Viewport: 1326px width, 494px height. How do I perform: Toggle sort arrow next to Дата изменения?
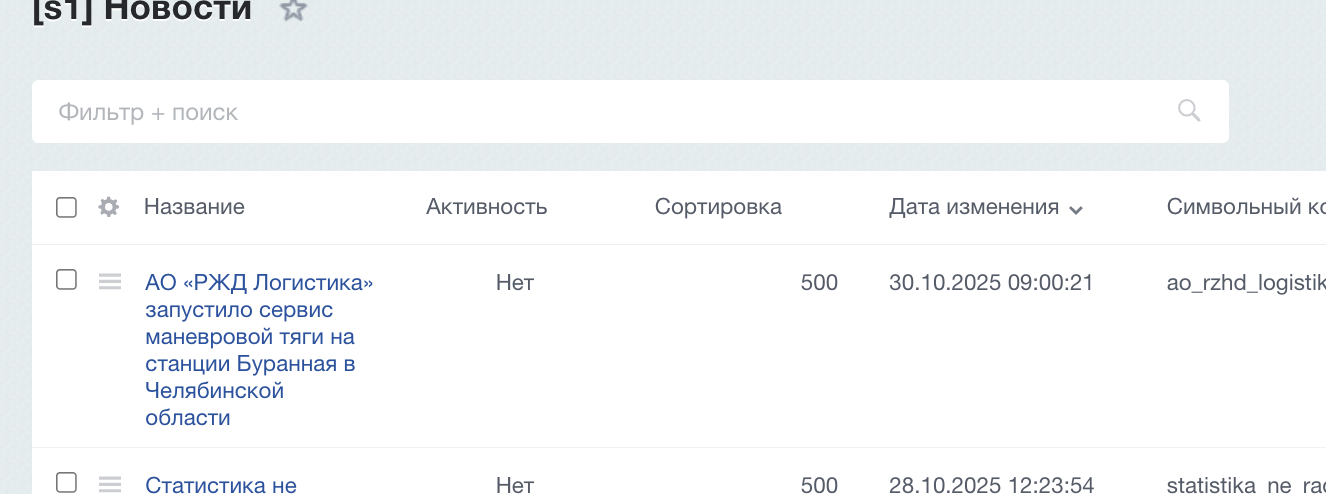point(1076,209)
